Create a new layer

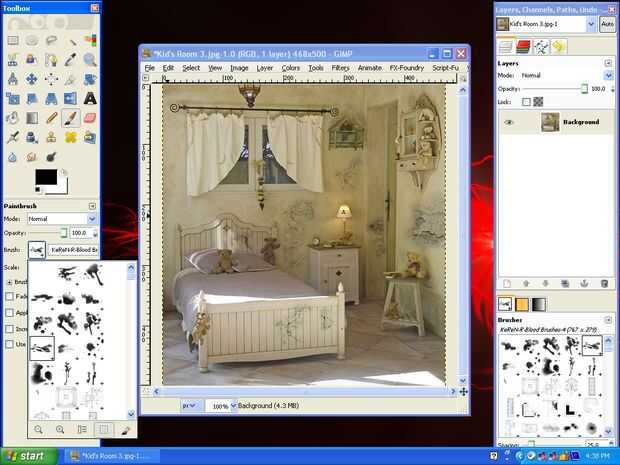[x=507, y=284]
